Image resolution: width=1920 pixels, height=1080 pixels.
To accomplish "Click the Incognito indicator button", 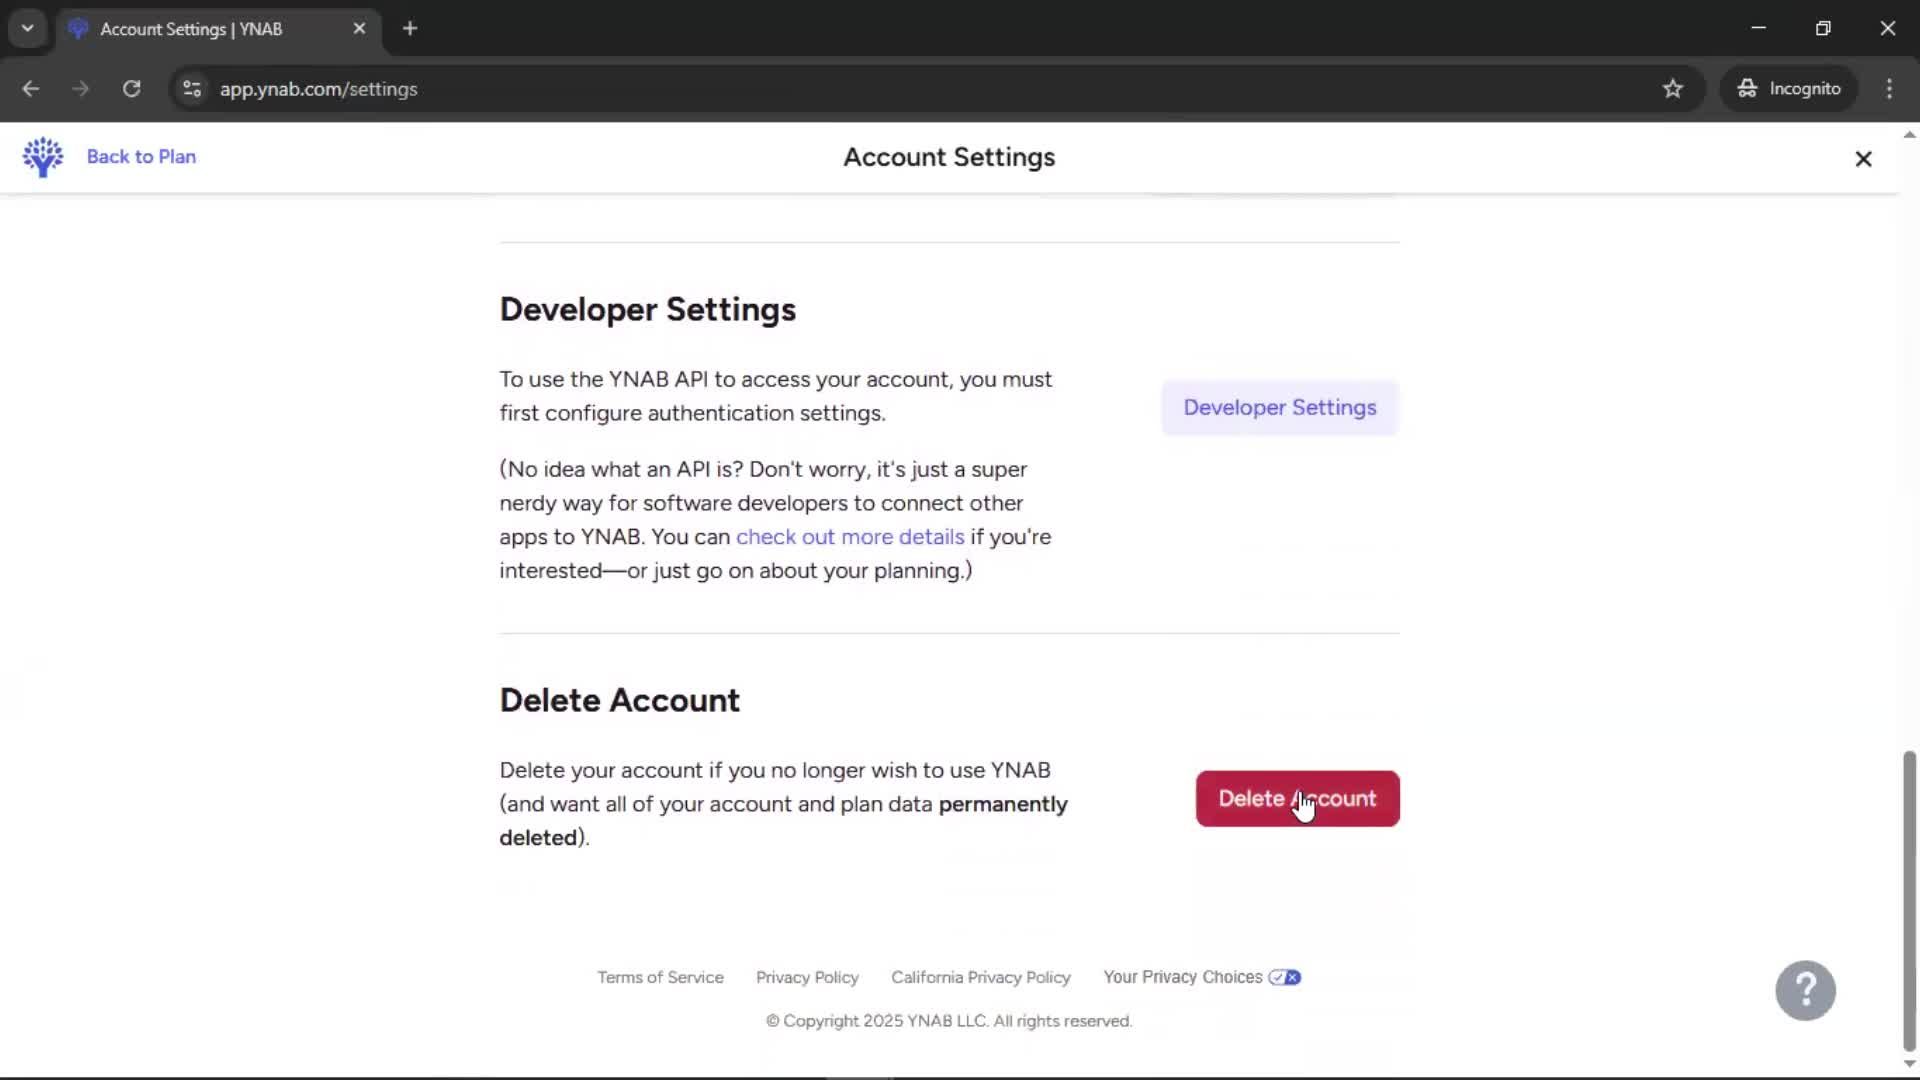I will [x=1789, y=89].
